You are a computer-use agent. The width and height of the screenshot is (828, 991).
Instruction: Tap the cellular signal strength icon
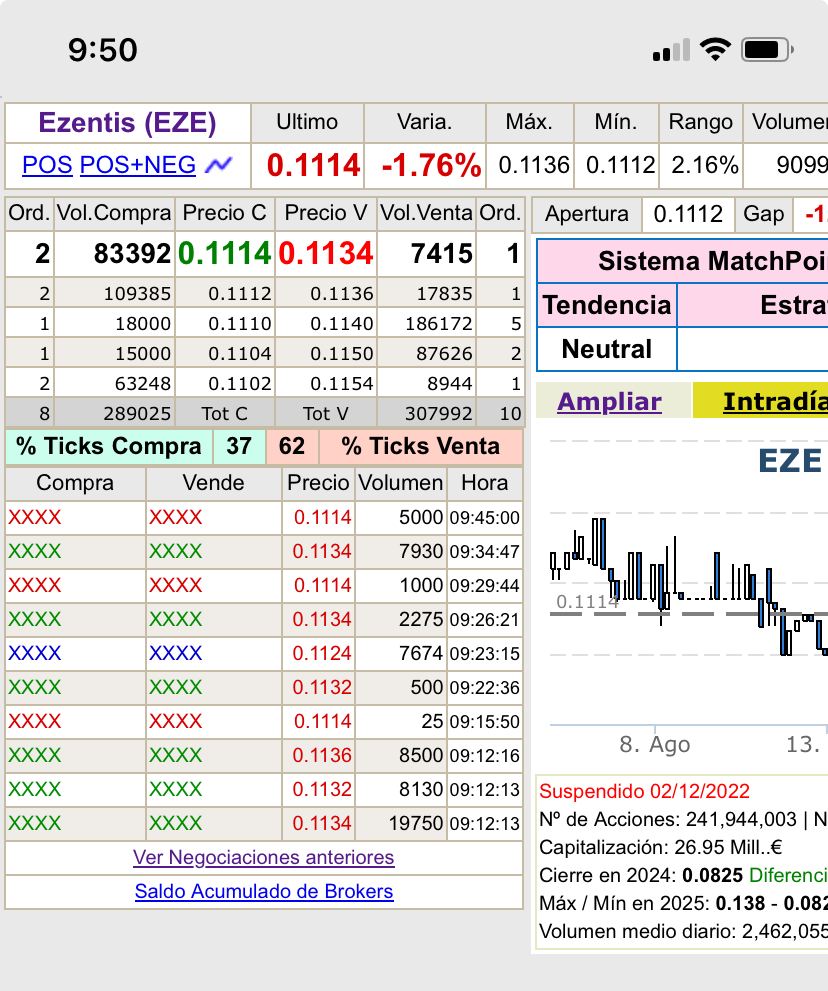[x=671, y=50]
